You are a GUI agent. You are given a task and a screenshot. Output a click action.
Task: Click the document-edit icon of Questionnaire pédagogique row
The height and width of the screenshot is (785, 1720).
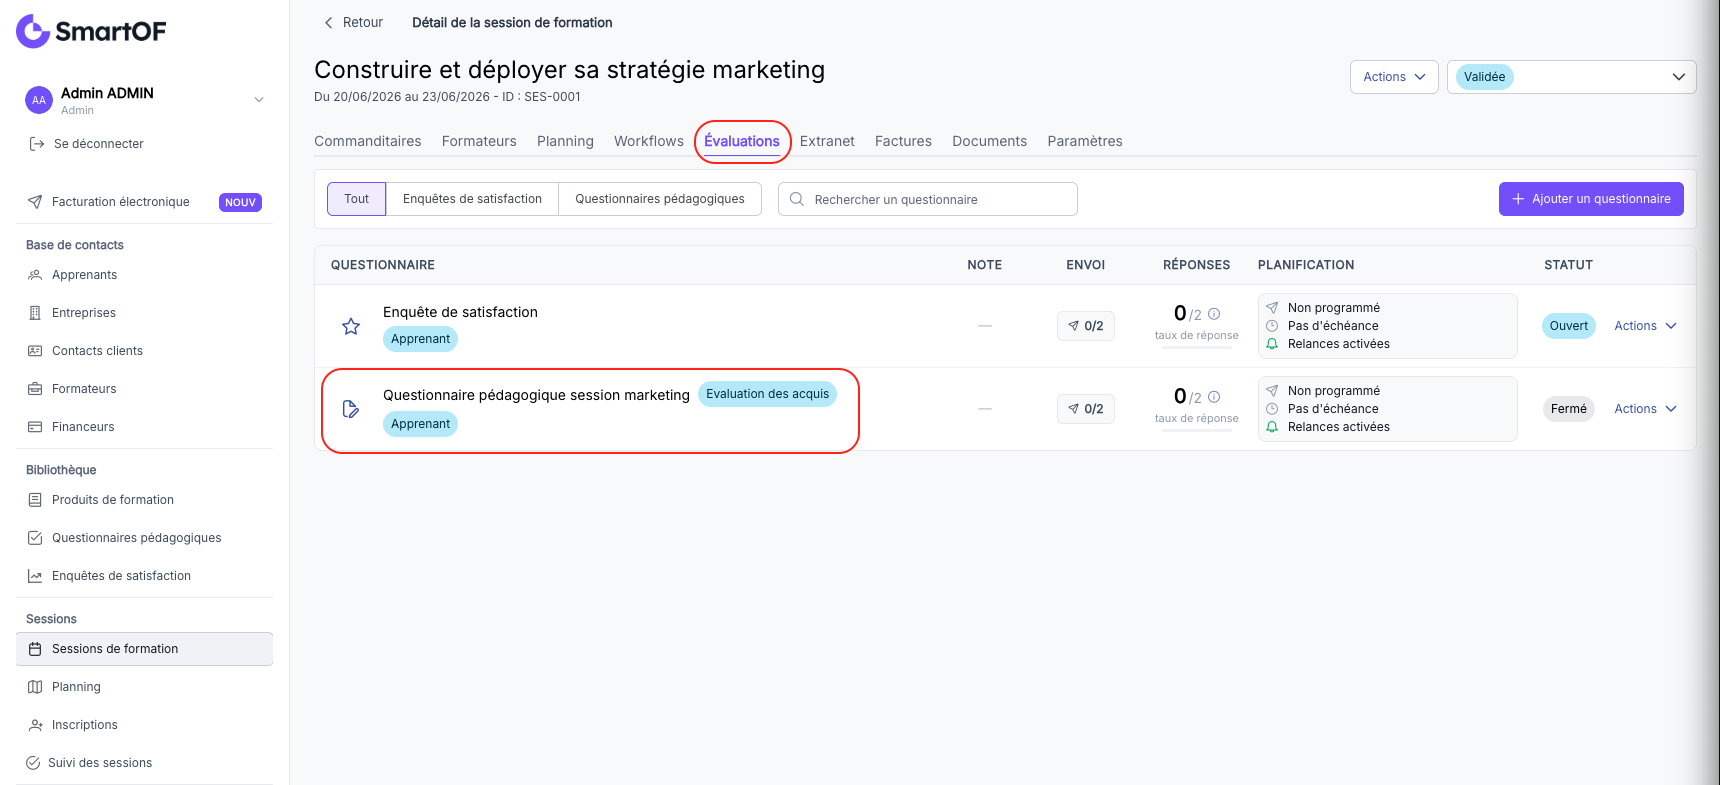click(351, 409)
